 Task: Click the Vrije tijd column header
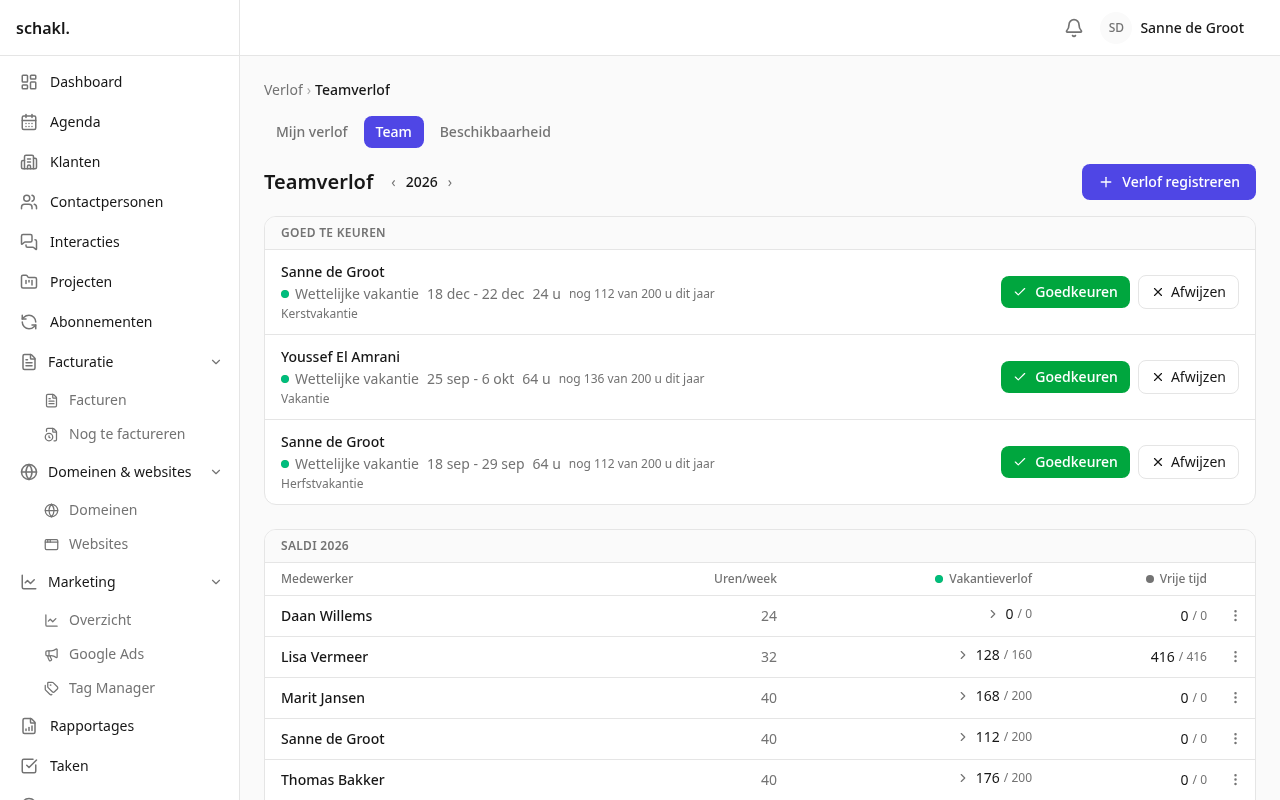(x=1176, y=579)
